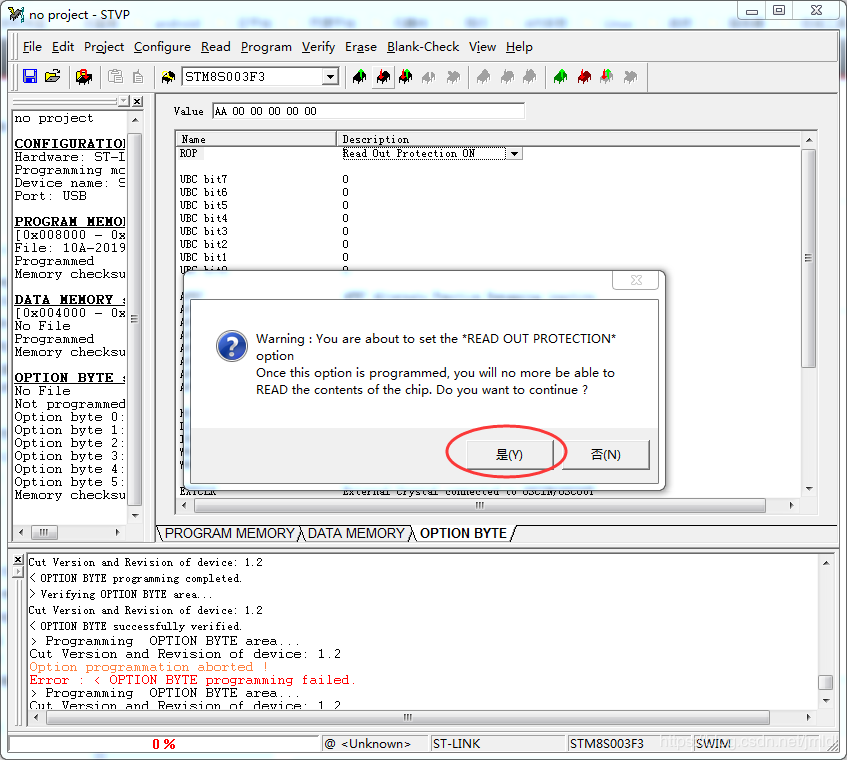Click the output log vertical scrollbar thumb

click(x=825, y=682)
